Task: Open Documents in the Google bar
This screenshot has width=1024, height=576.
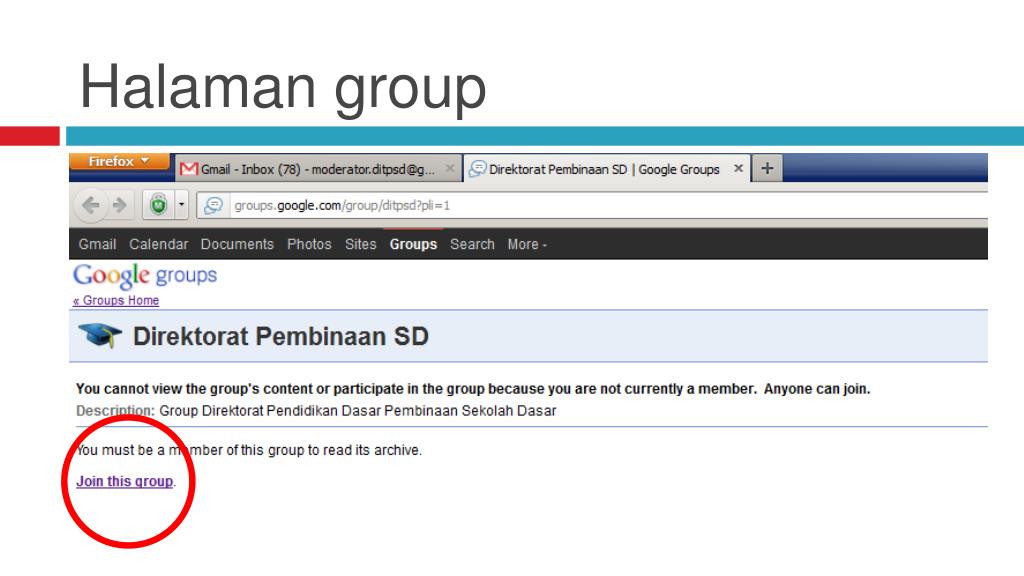Action: point(237,244)
